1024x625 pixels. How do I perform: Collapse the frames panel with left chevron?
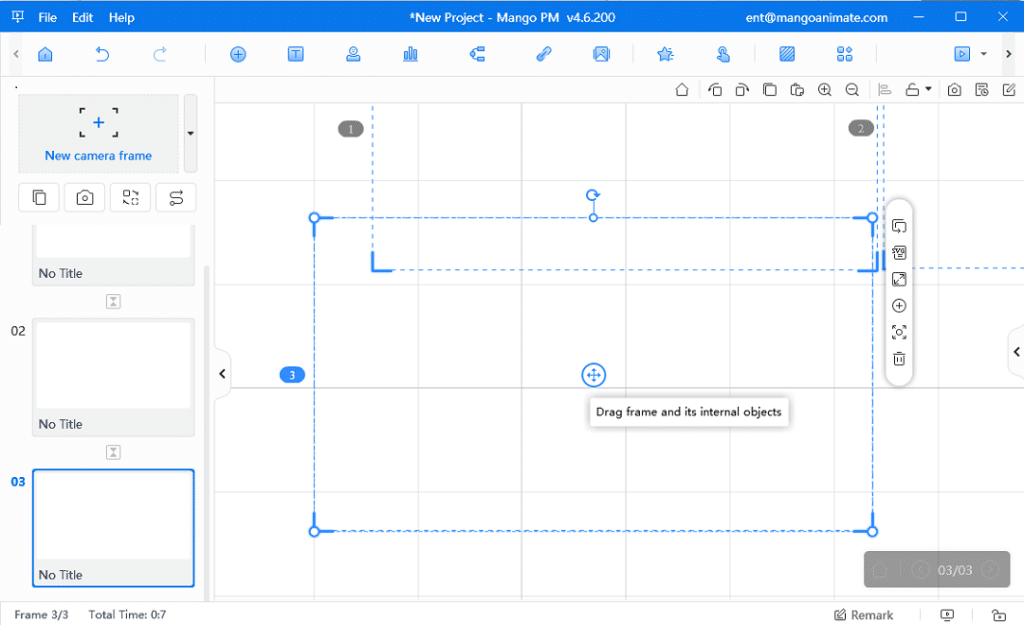pyautogui.click(x=221, y=373)
